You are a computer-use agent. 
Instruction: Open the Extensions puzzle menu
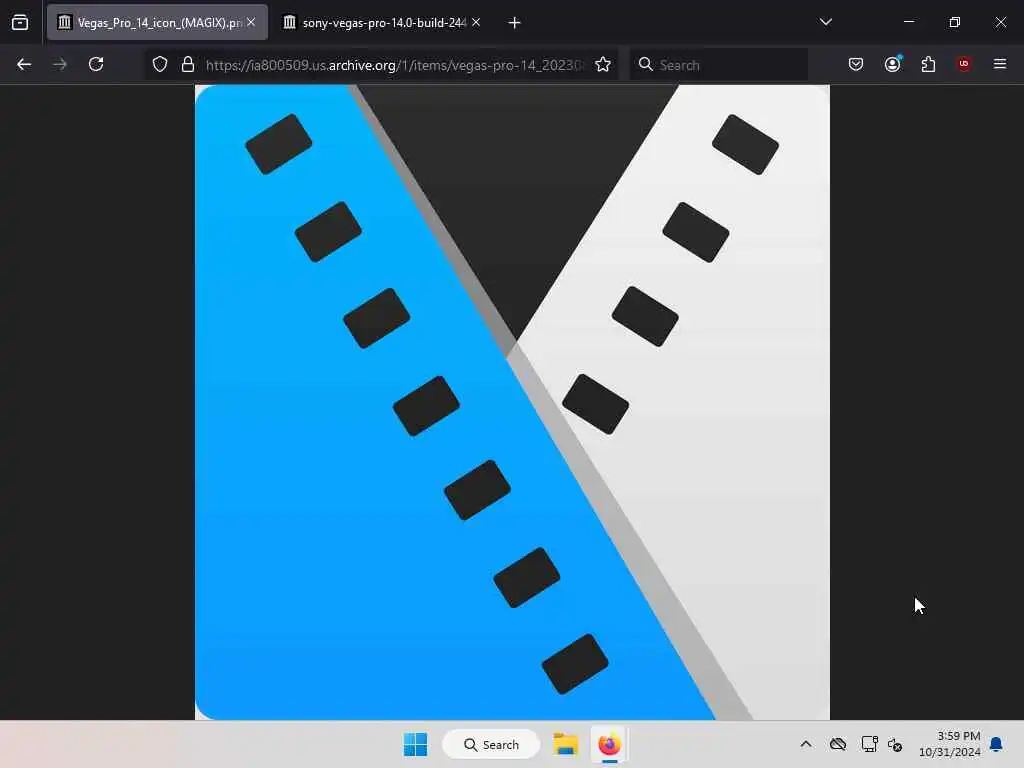928,64
